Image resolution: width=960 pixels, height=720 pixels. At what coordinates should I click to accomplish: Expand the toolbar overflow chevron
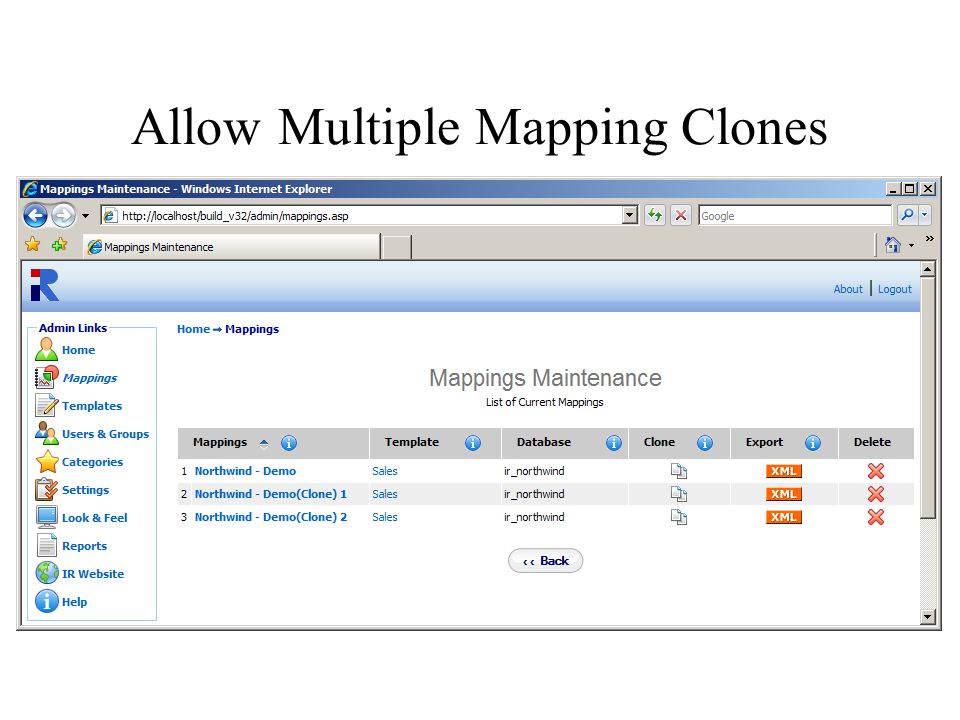pos(929,239)
